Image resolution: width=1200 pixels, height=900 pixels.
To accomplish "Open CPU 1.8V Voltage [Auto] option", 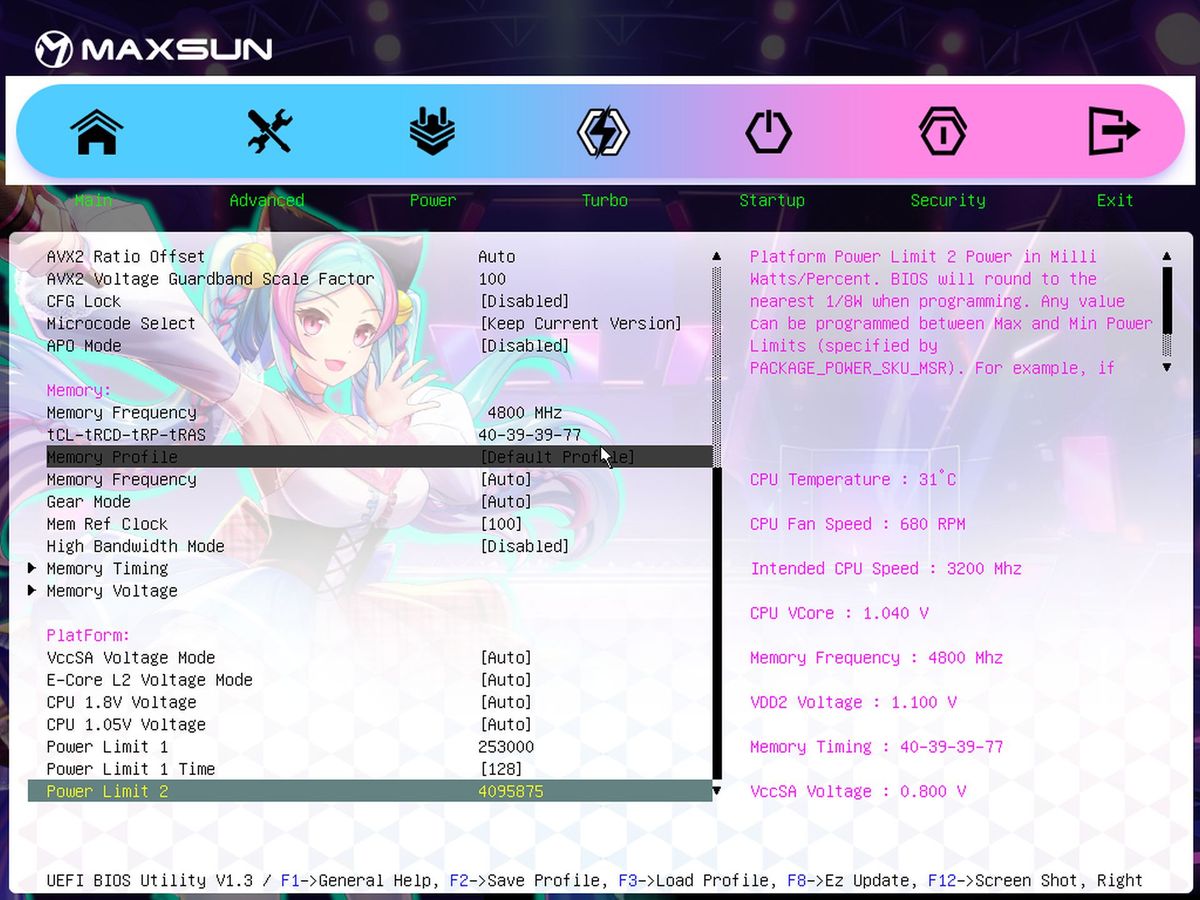I will pos(505,702).
